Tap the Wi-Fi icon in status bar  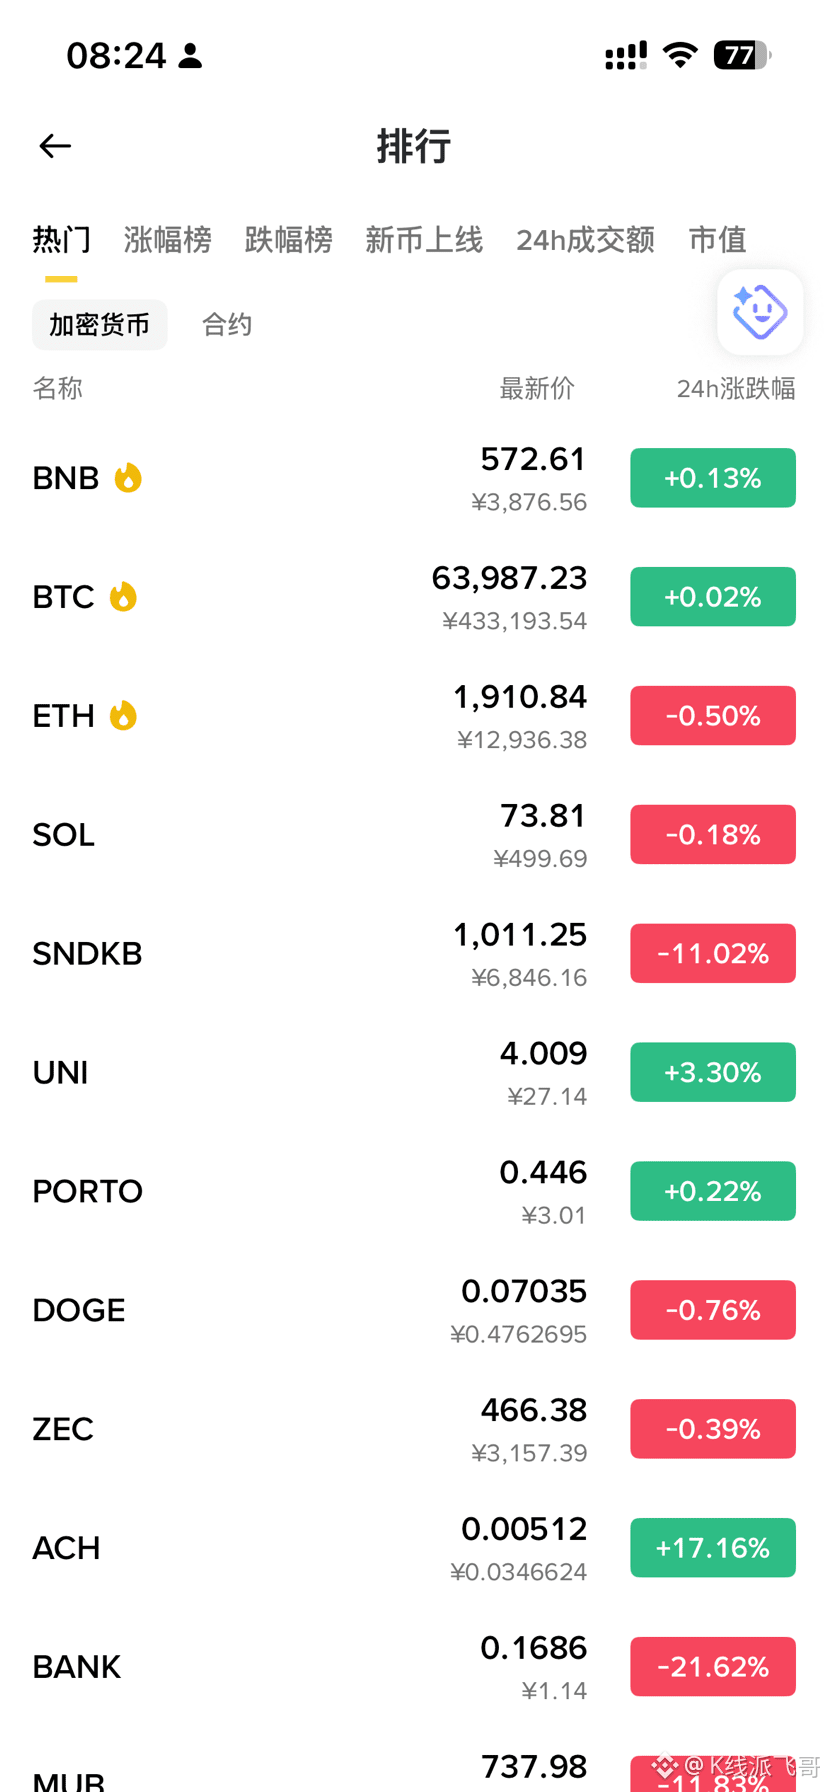click(x=680, y=55)
